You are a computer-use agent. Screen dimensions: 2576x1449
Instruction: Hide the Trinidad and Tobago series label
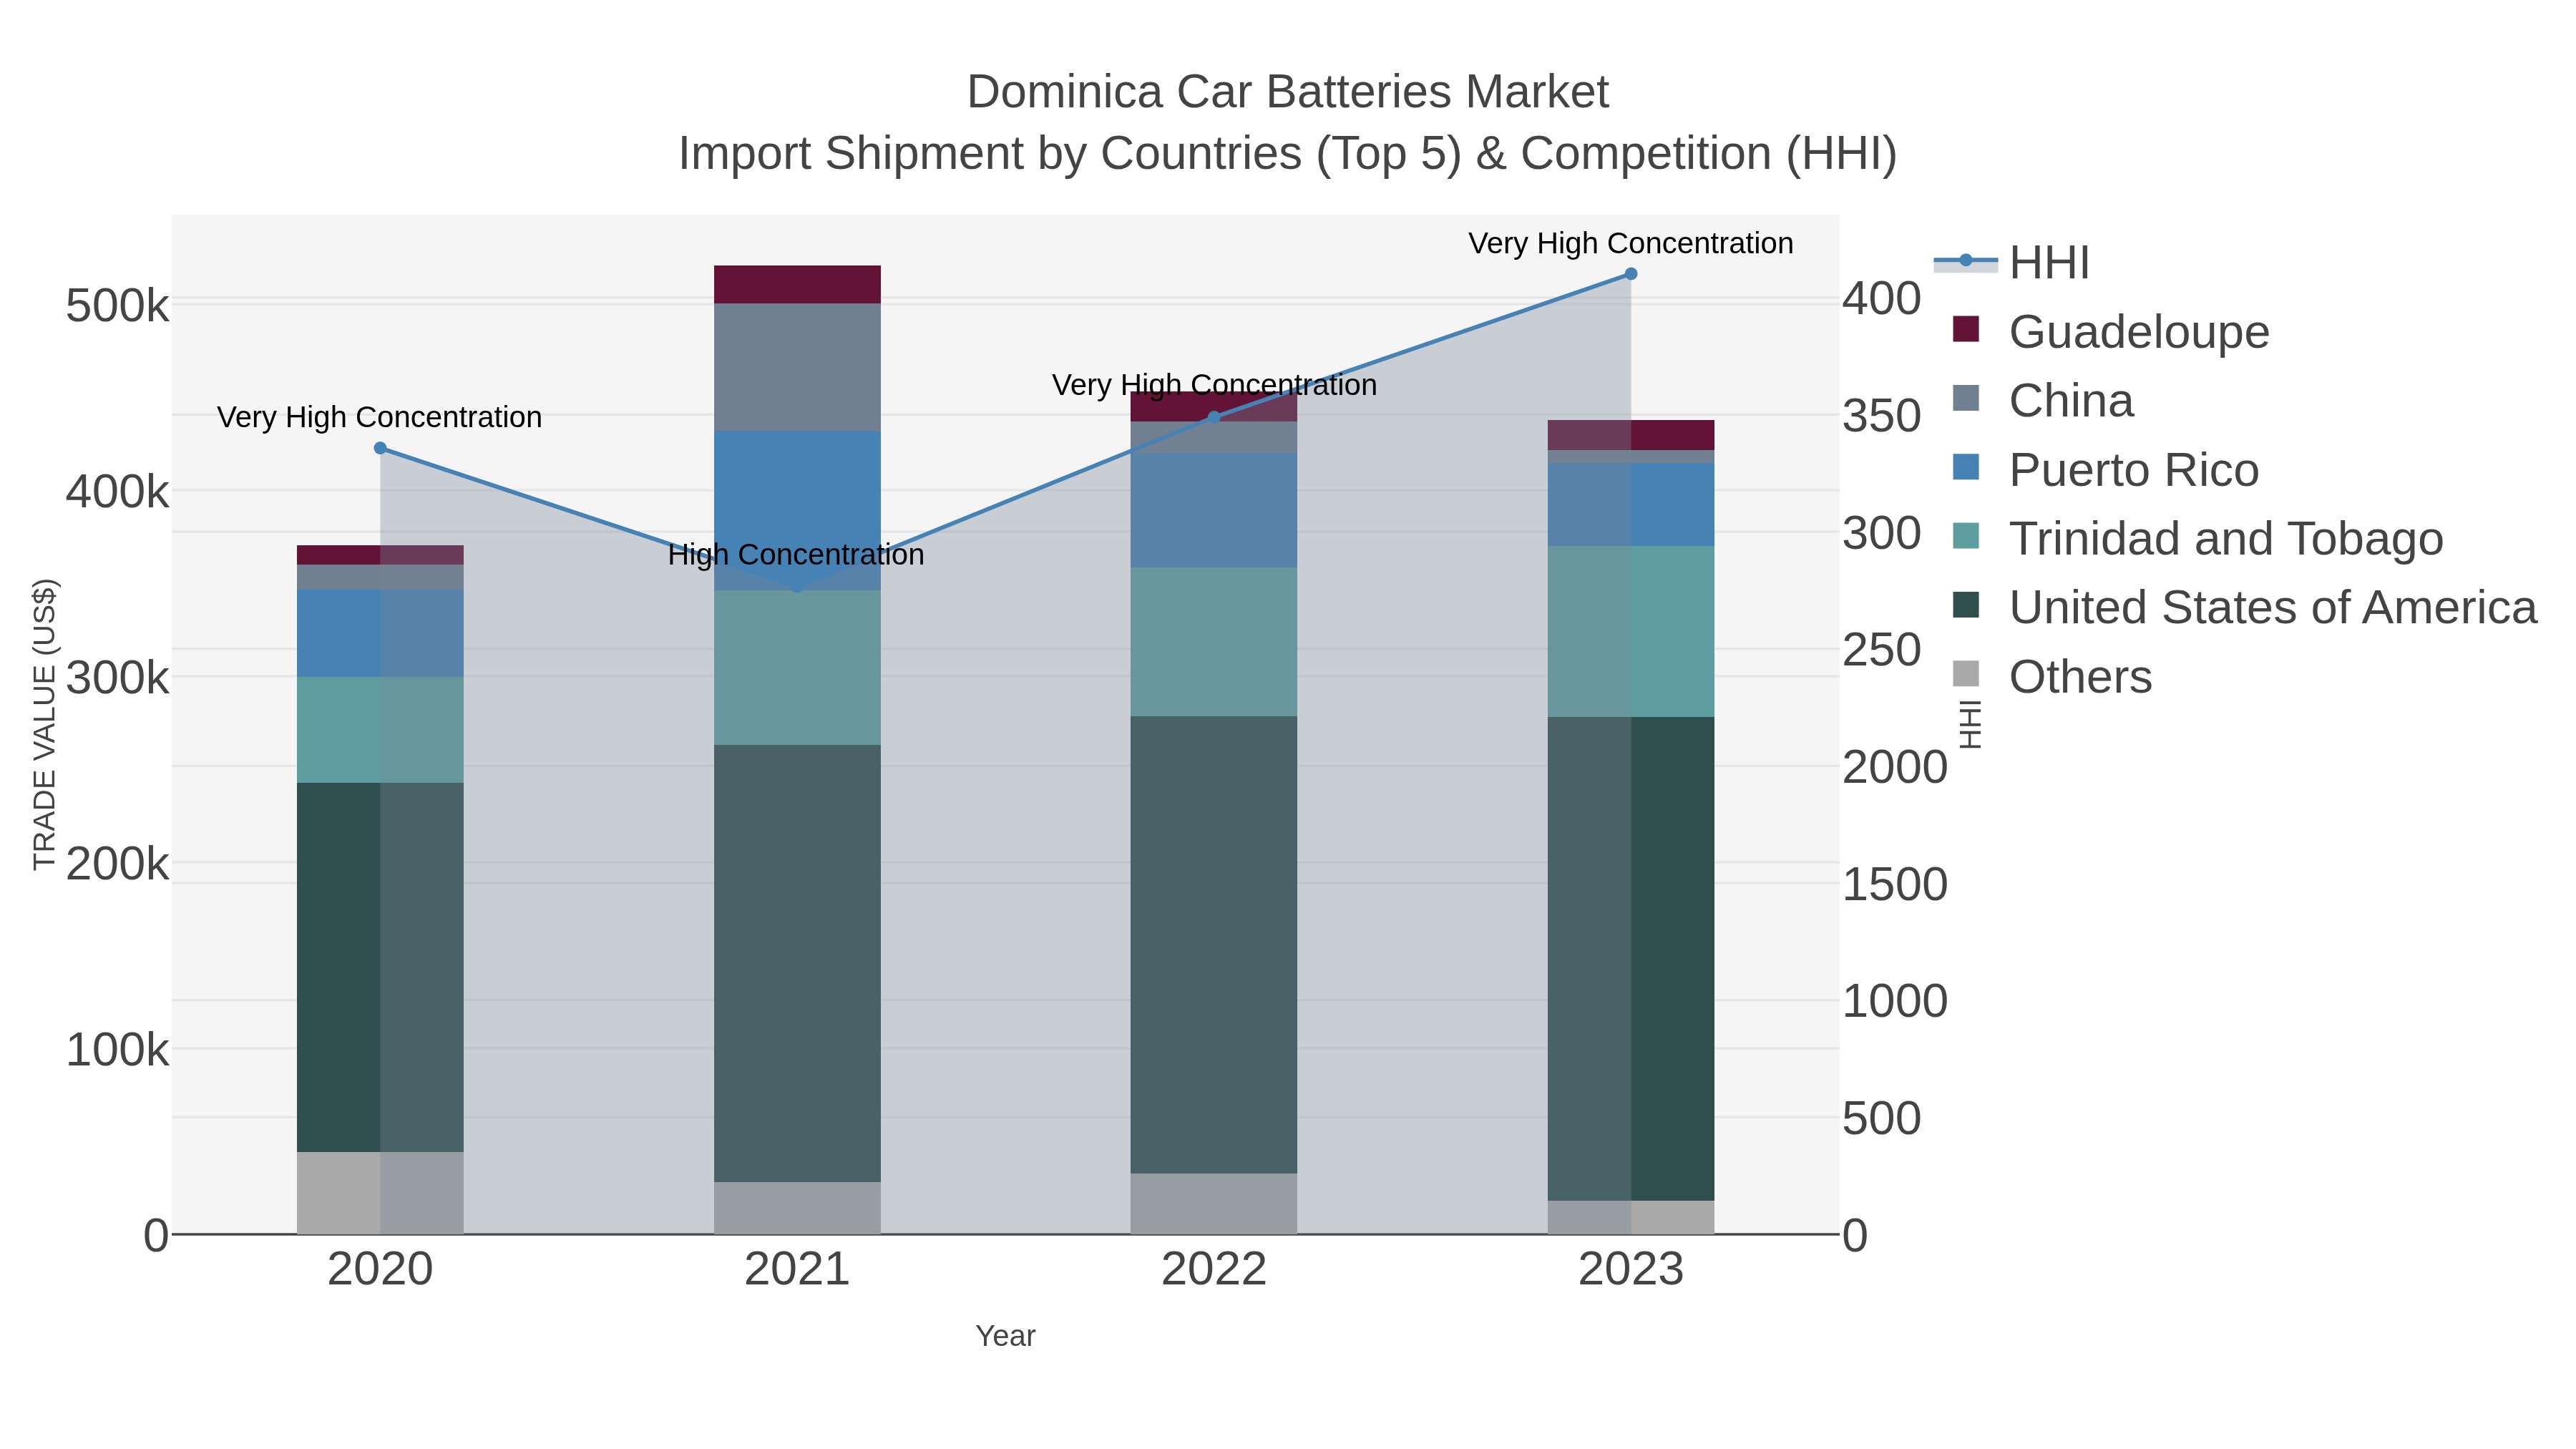2226,538
